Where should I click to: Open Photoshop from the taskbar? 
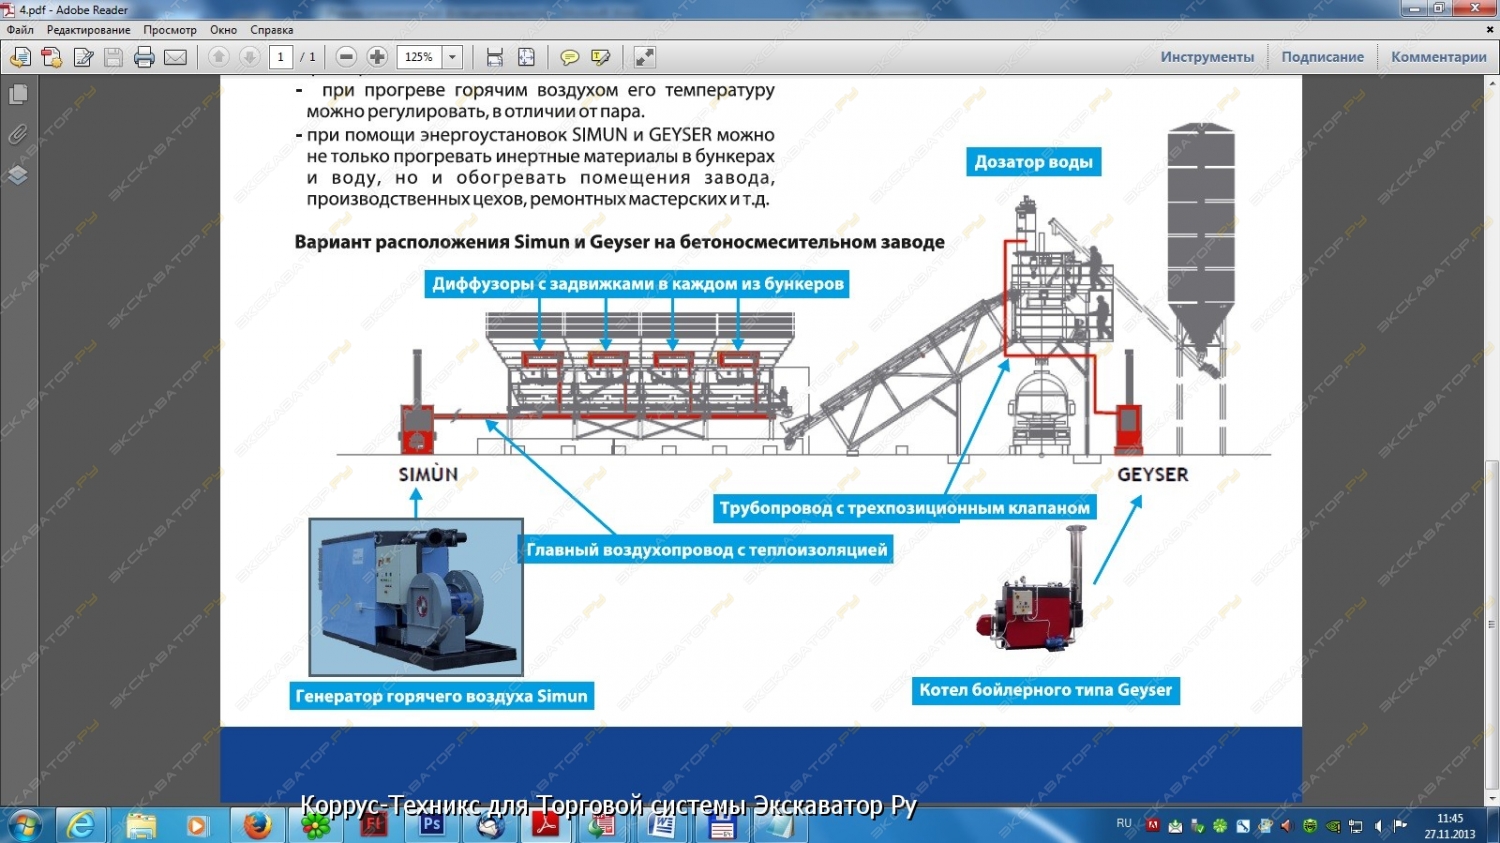tap(432, 826)
